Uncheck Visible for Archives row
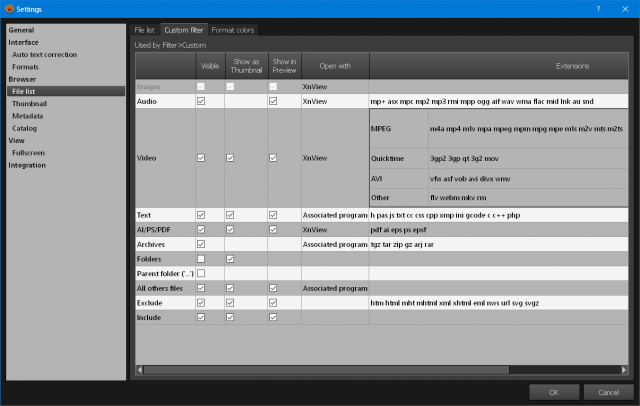The width and height of the screenshot is (640, 406). 201,244
